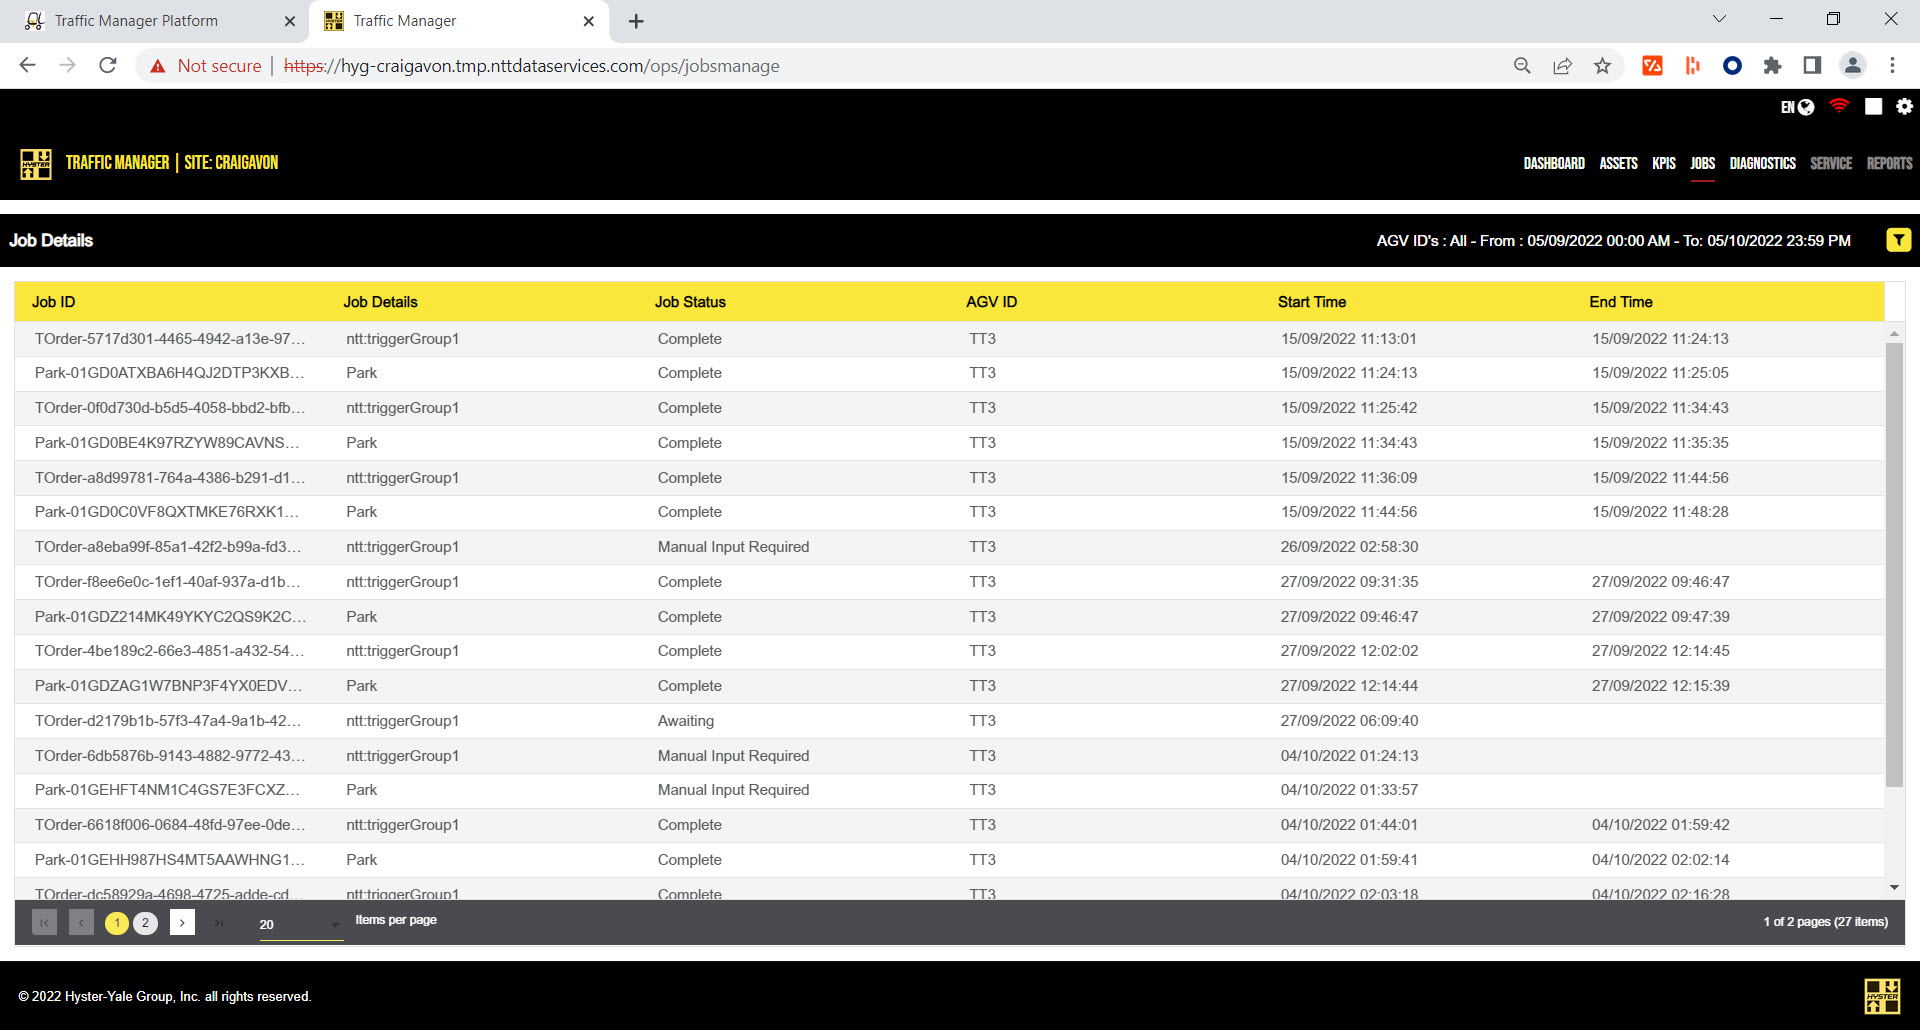Open the settings gear in app header
The width and height of the screenshot is (1920, 1030).
pyautogui.click(x=1904, y=106)
